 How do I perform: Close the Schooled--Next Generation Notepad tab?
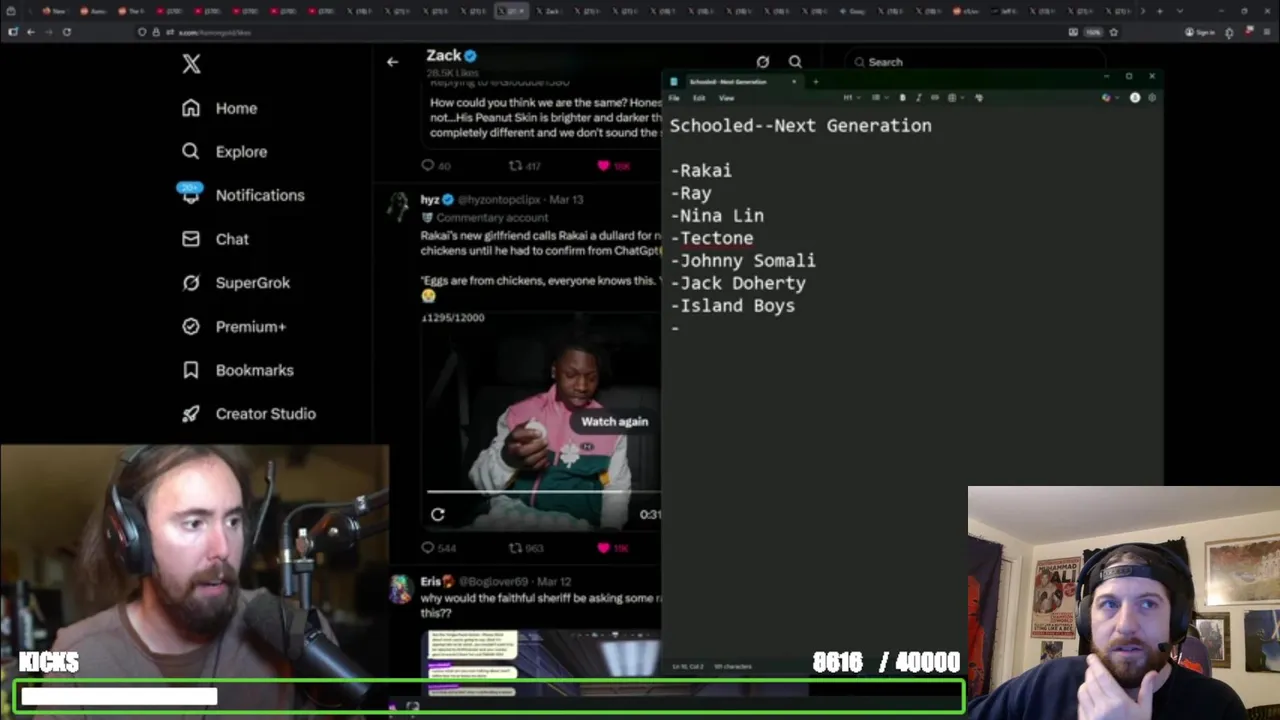click(794, 82)
